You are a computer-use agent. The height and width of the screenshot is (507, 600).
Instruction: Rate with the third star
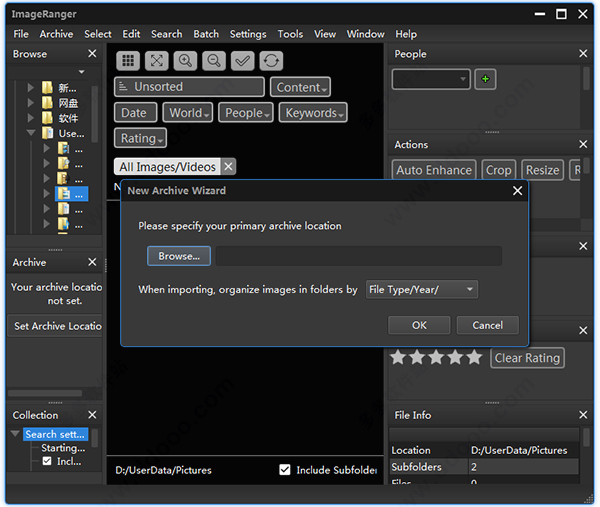(x=436, y=357)
